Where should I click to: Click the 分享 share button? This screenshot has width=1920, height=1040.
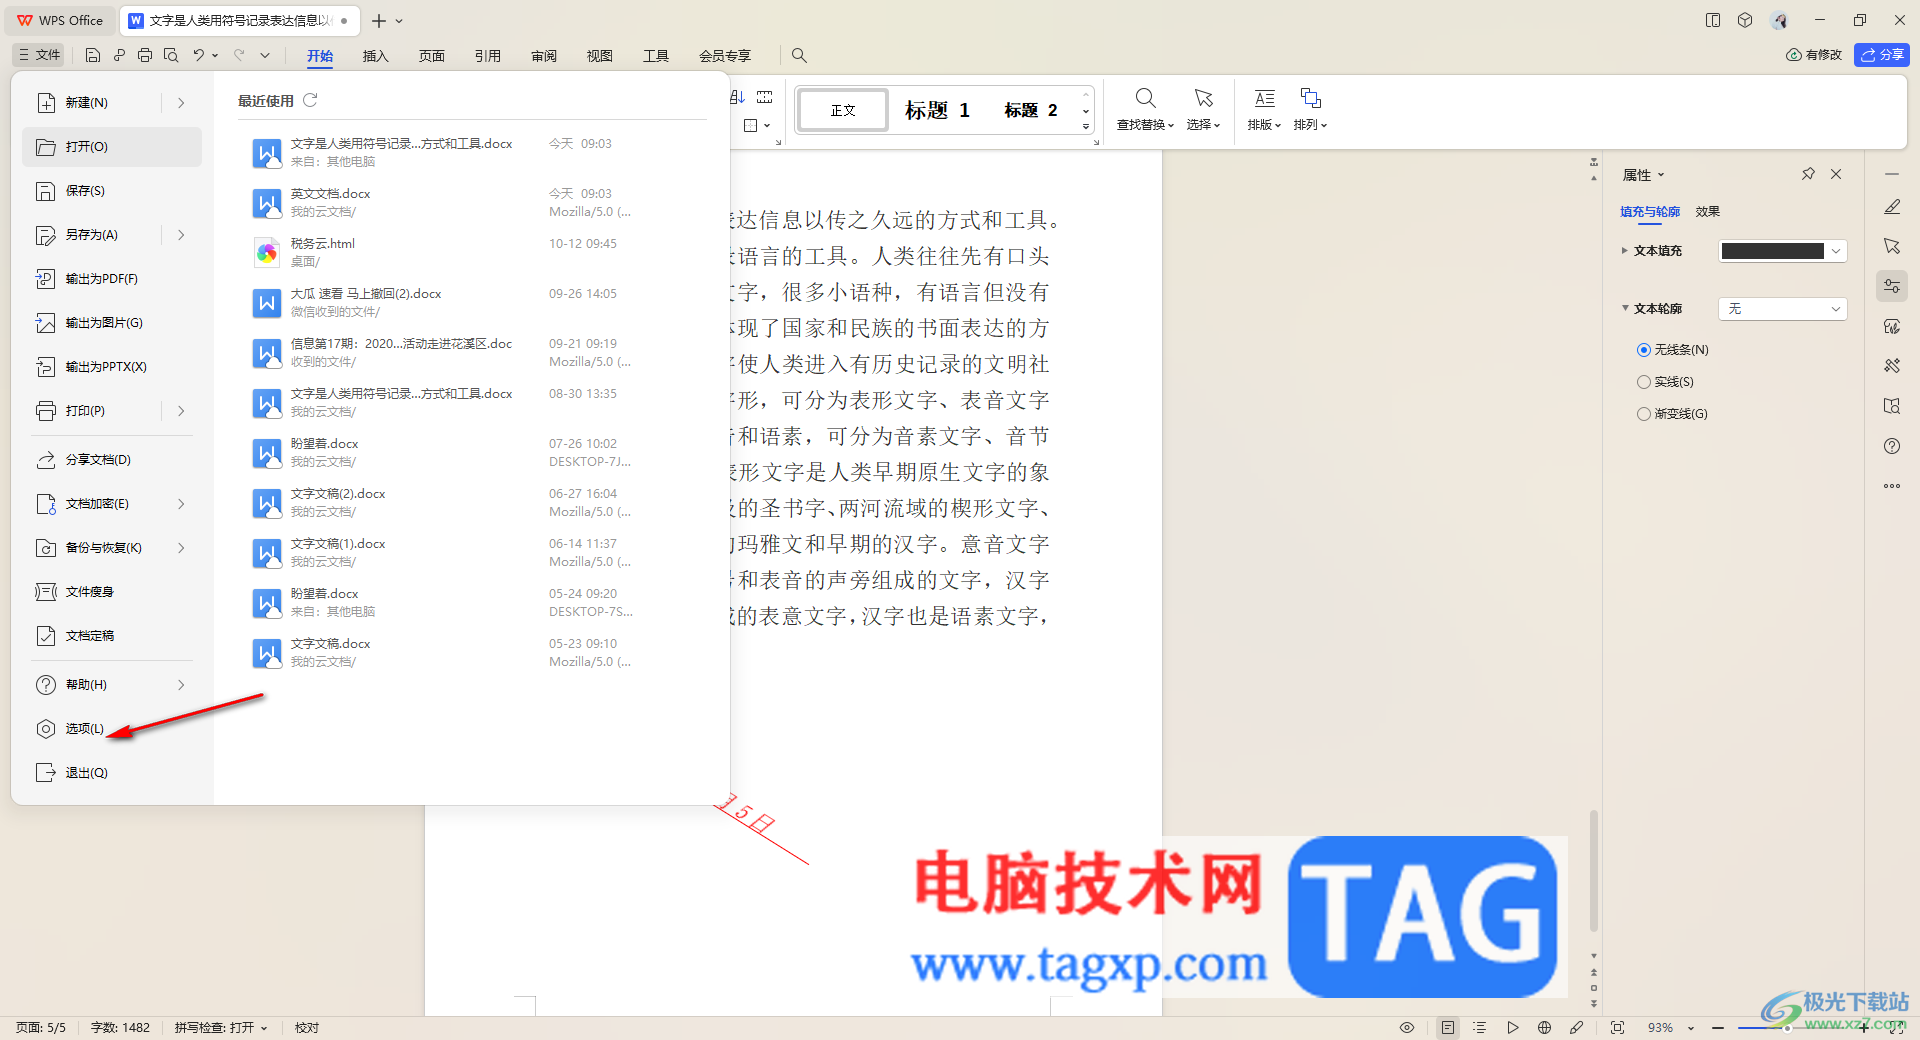click(x=1881, y=55)
